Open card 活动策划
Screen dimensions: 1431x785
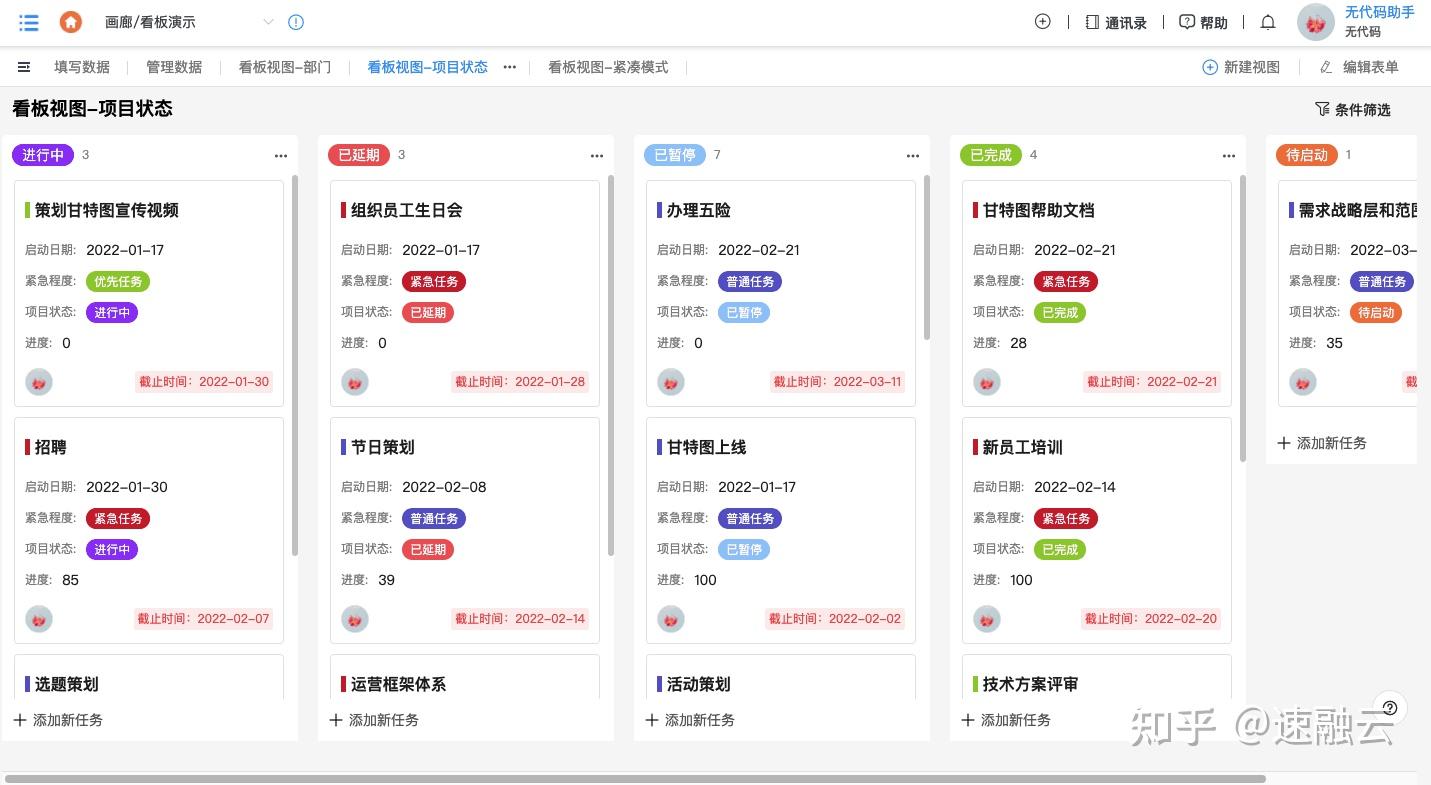point(781,678)
